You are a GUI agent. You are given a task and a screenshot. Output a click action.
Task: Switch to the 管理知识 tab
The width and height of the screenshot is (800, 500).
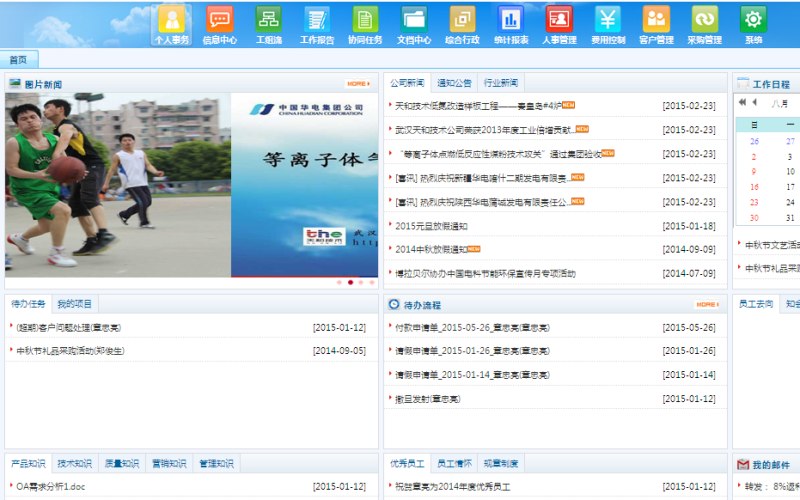(216, 463)
